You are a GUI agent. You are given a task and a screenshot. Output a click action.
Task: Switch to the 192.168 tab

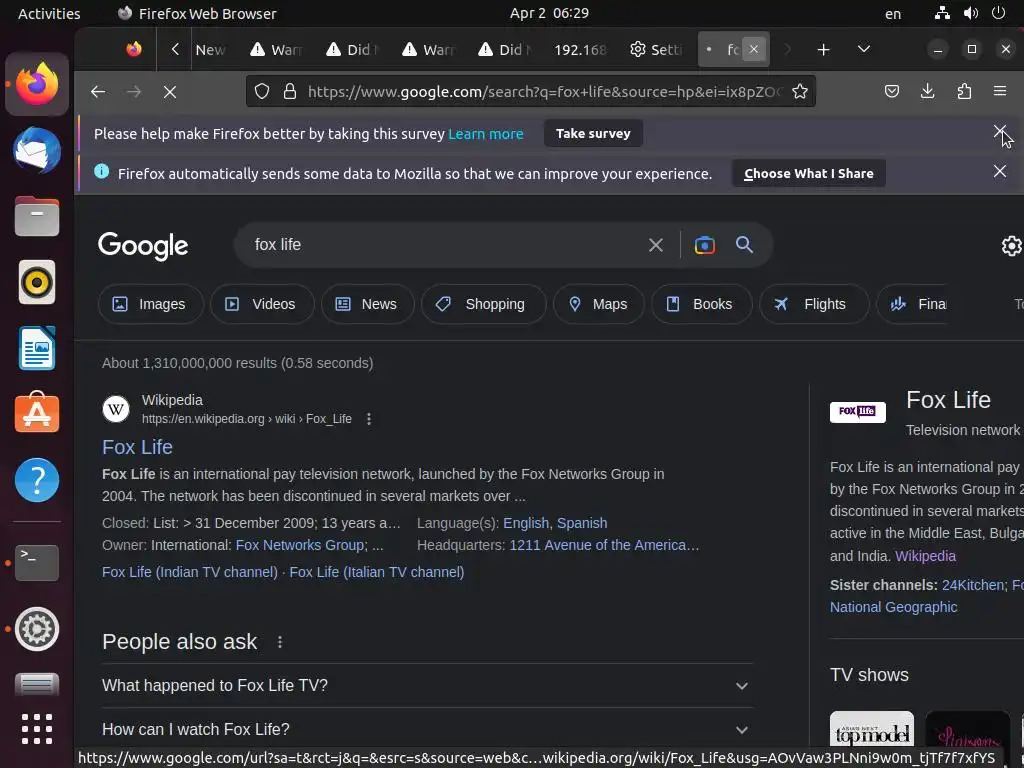580,50
